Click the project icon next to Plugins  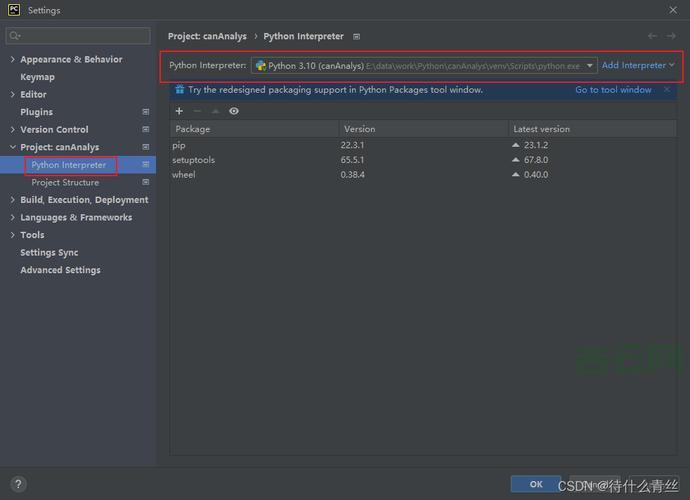click(146, 112)
